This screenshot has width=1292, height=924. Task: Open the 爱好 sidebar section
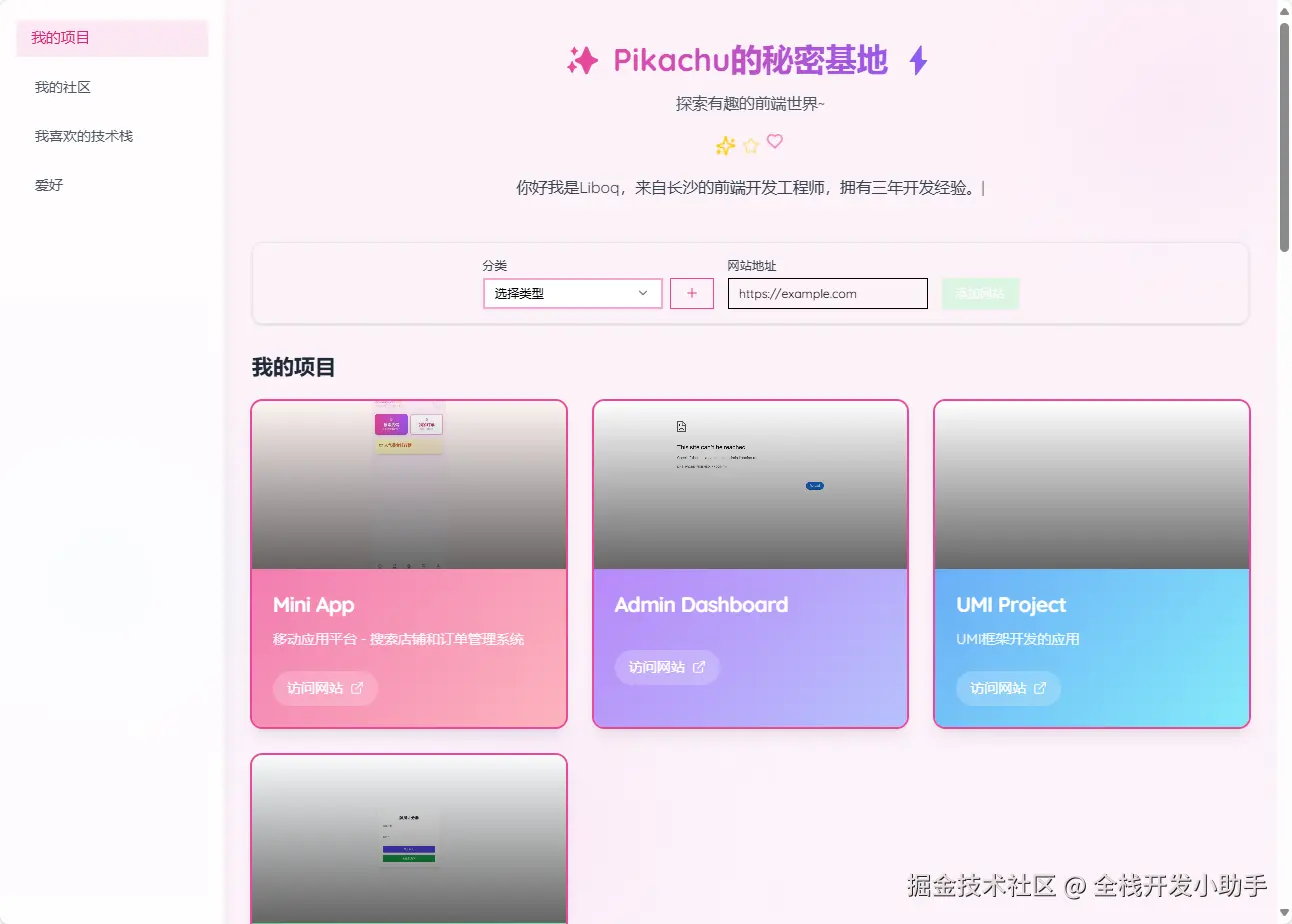49,185
